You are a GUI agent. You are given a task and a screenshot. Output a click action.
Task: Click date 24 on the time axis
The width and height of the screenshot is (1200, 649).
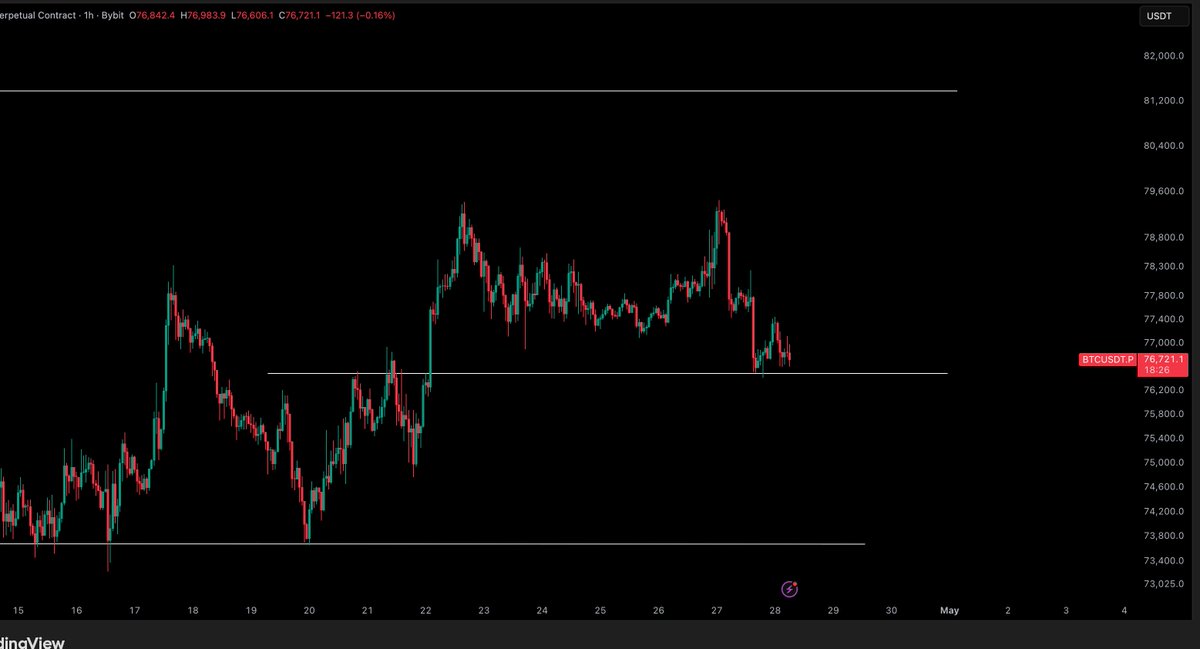(542, 610)
